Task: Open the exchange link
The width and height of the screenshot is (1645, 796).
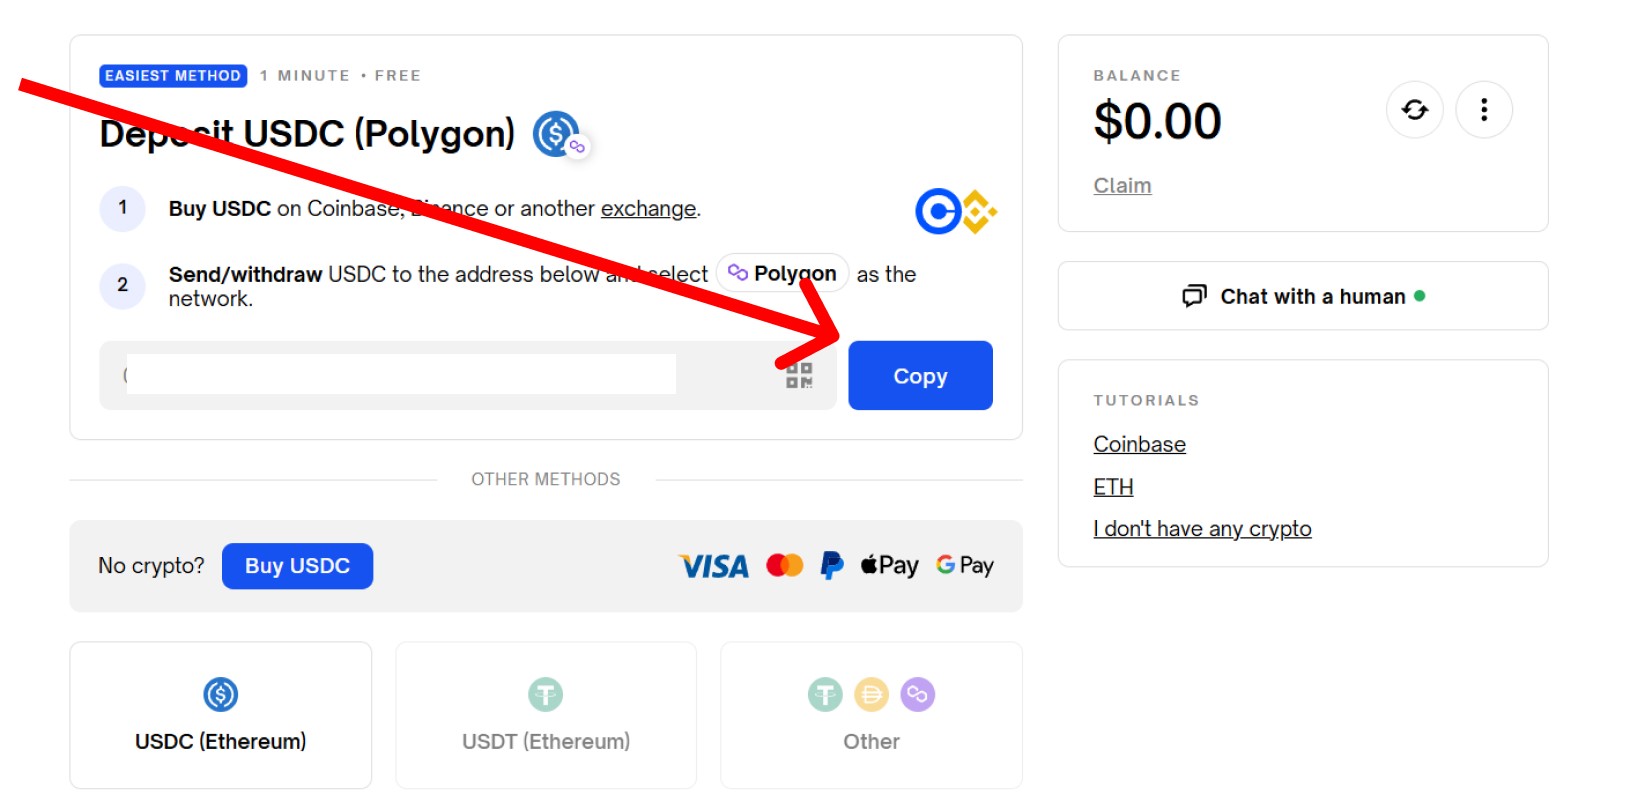Action: pyautogui.click(x=648, y=209)
